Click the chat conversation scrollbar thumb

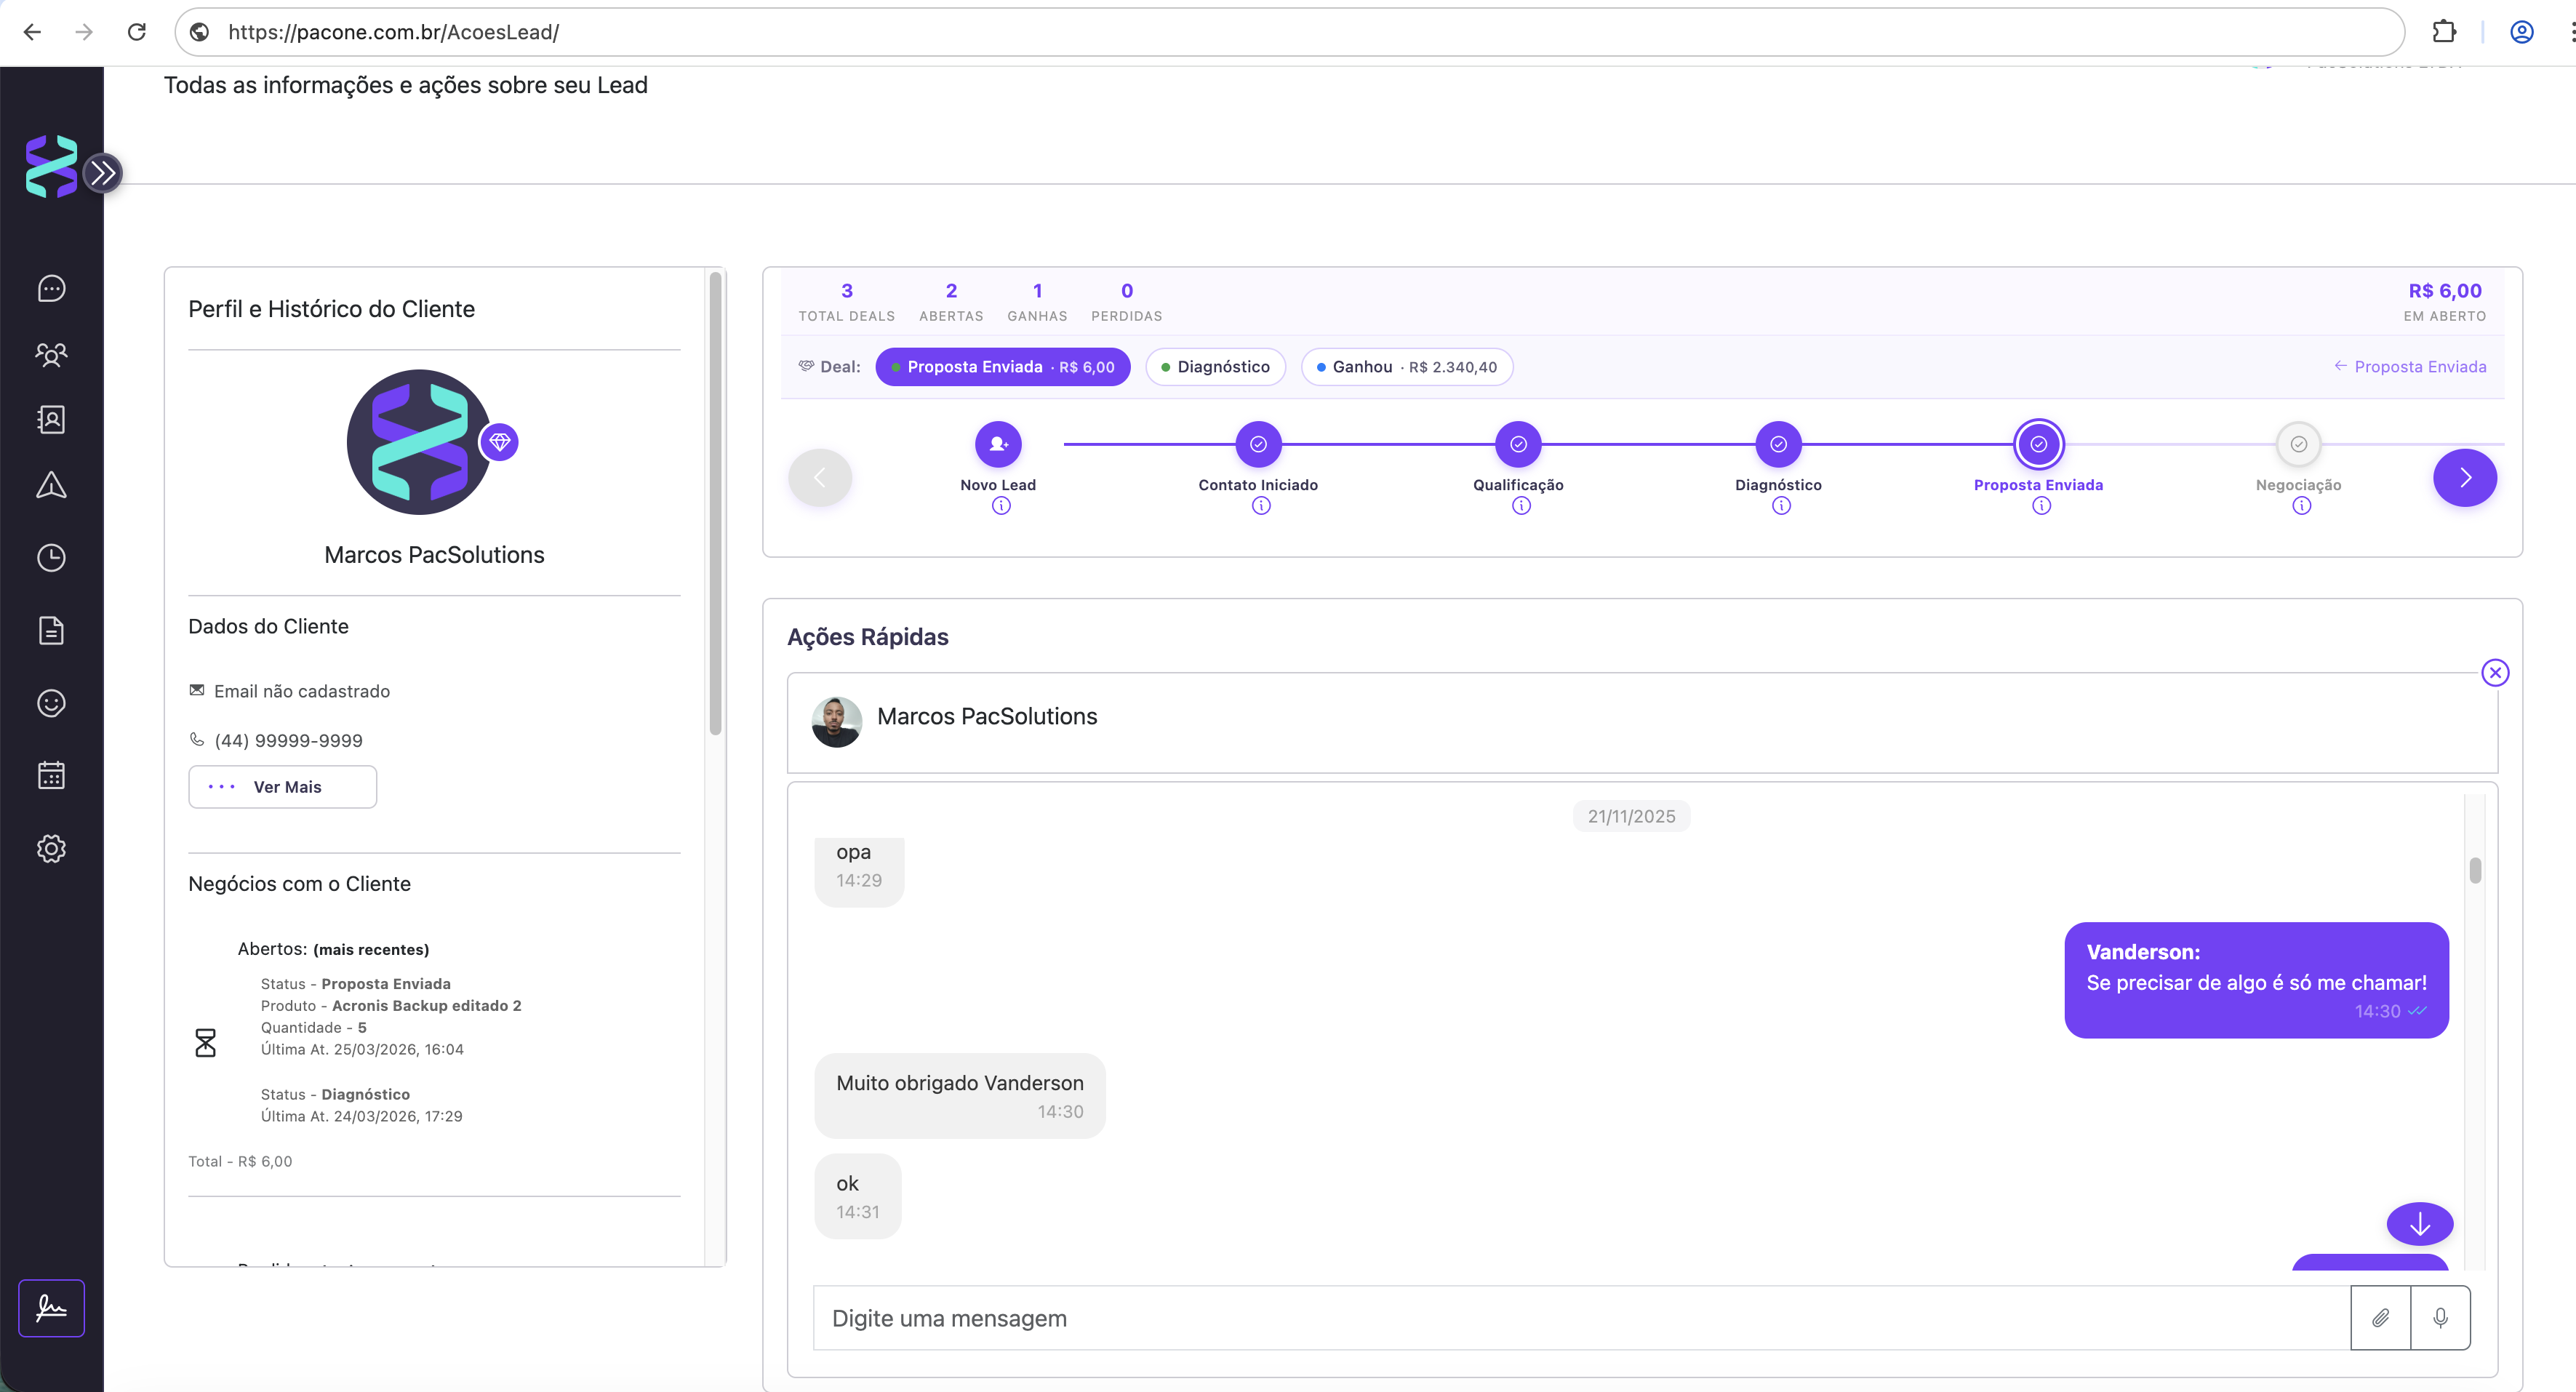(2474, 870)
